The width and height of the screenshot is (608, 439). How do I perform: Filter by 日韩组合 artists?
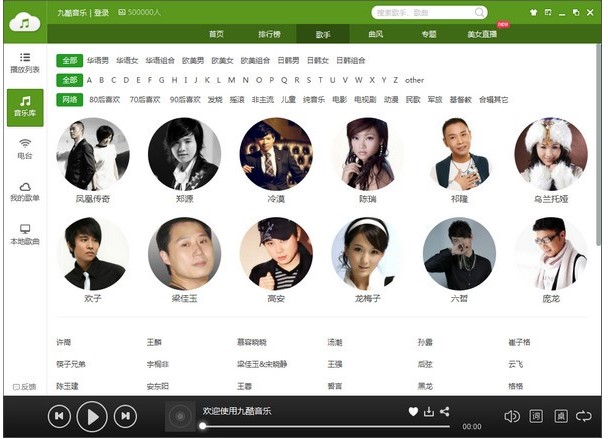[x=351, y=60]
